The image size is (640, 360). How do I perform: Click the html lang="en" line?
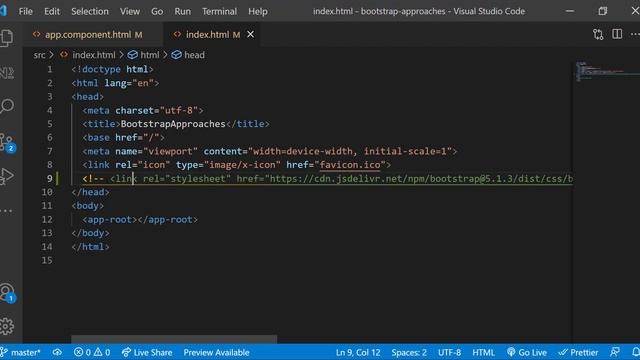click(x=115, y=83)
